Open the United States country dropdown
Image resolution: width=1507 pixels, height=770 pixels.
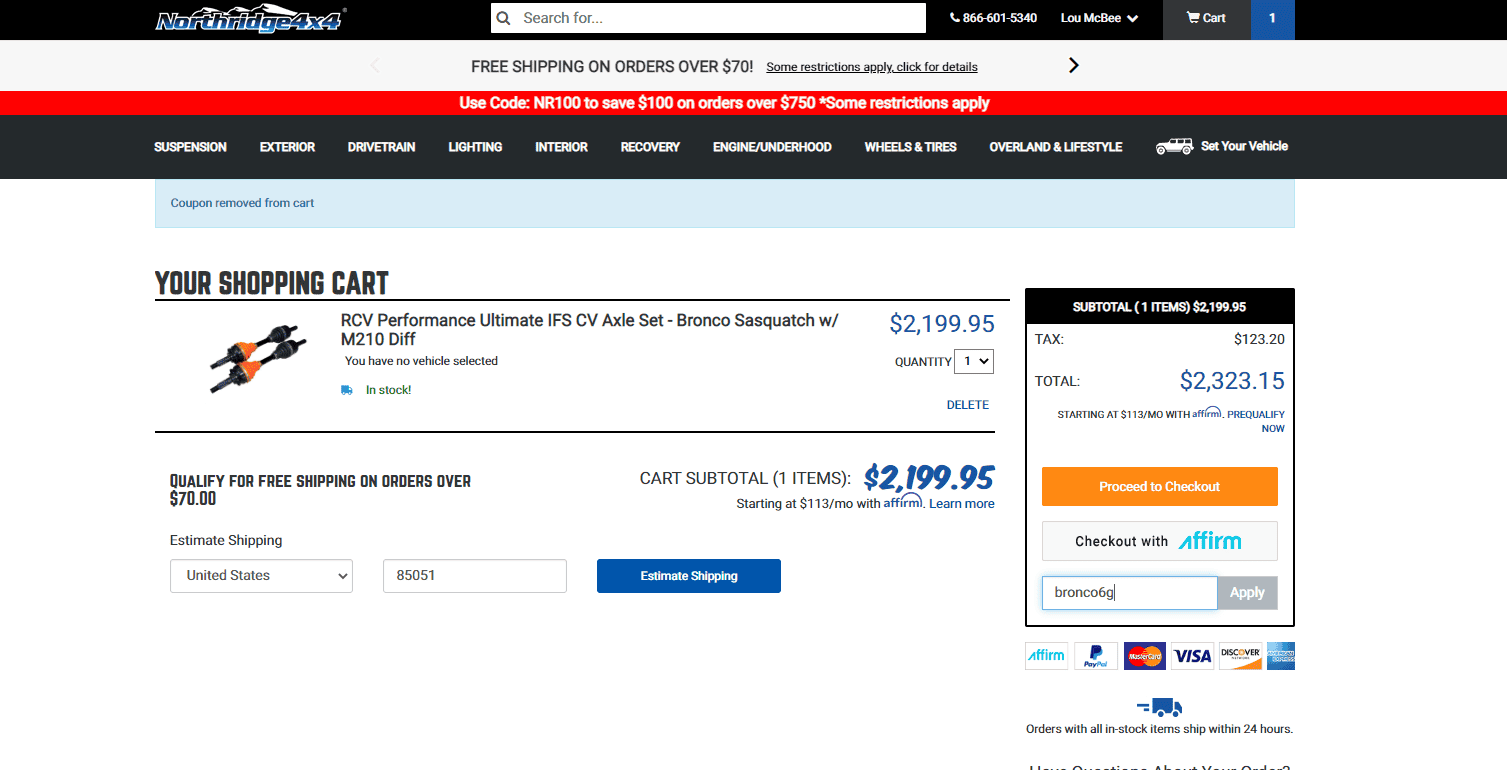tap(261, 576)
